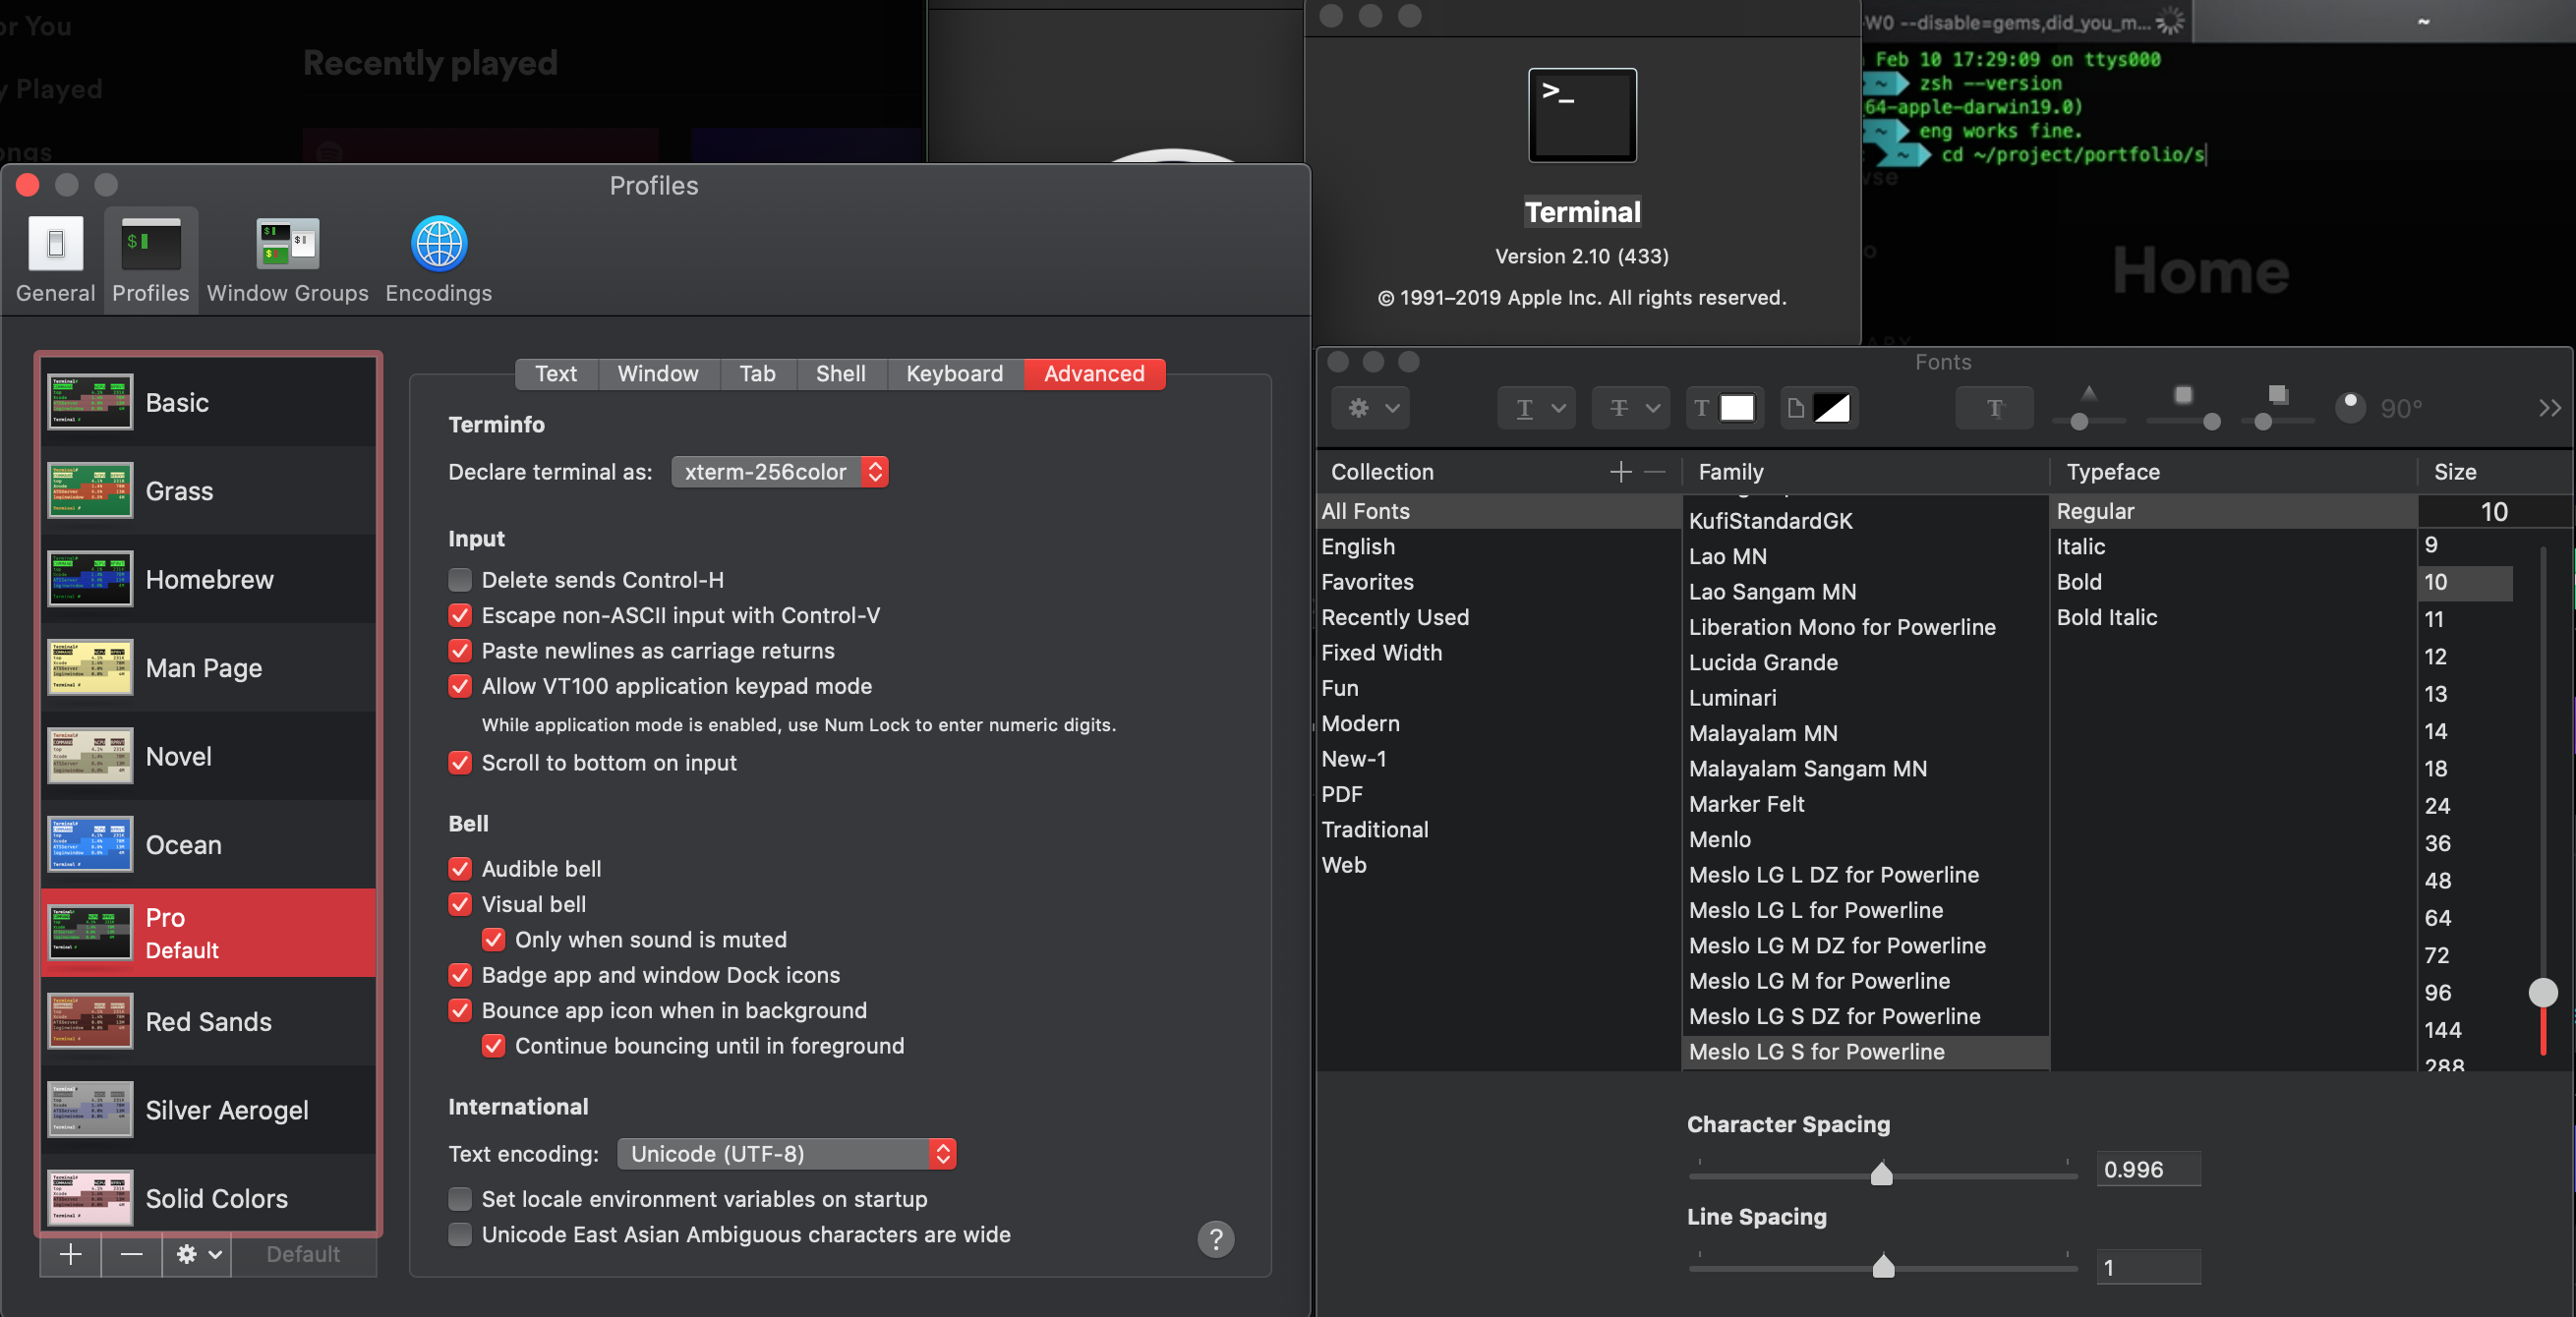Switch to the Text tab
Image resolution: width=2576 pixels, height=1317 pixels.
[556, 374]
